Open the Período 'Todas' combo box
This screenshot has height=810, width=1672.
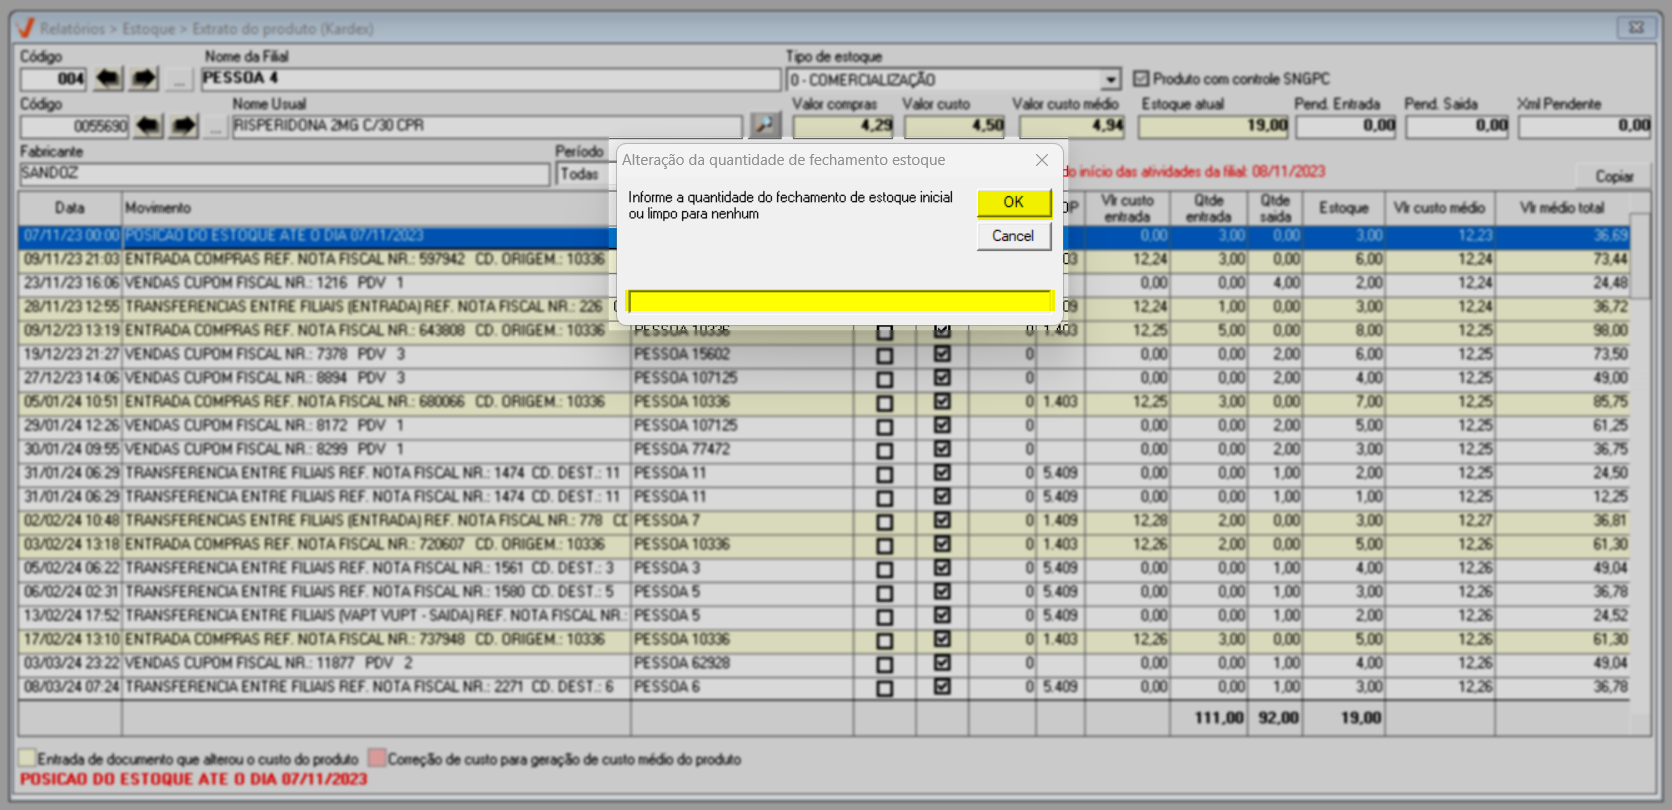tap(580, 174)
